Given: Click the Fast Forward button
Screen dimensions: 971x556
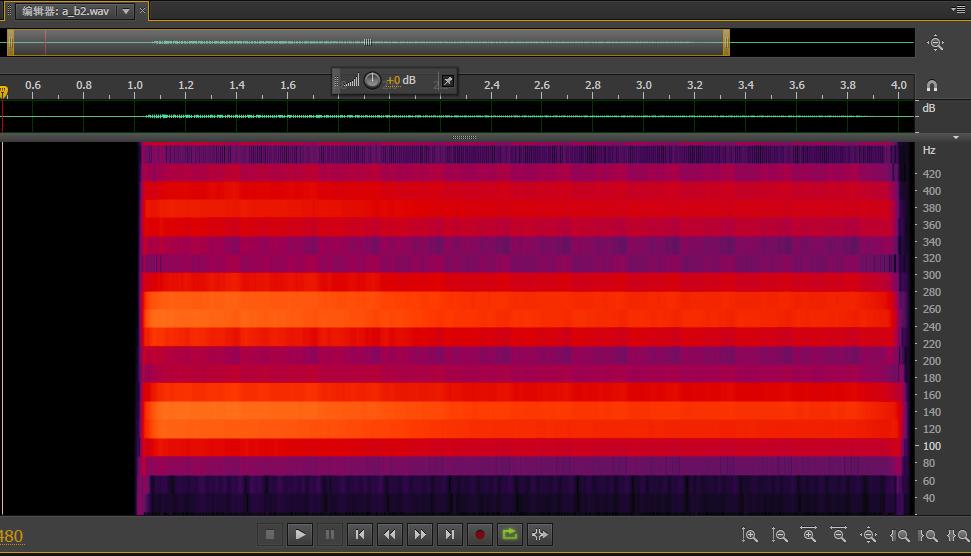Looking at the screenshot, I should (420, 534).
